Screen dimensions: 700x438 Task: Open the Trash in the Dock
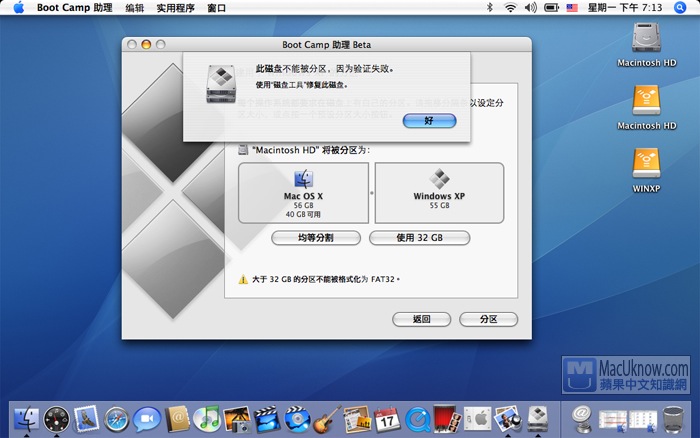673,419
